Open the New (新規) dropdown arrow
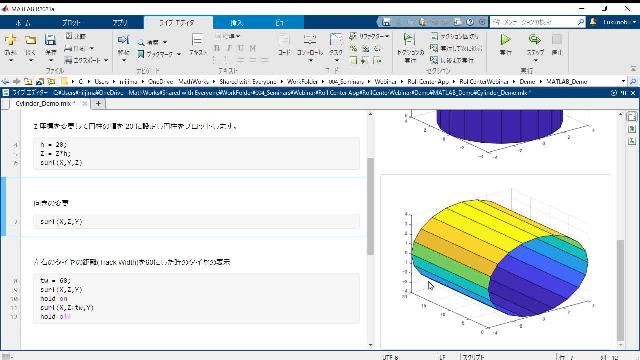 pyautogui.click(x=11, y=60)
